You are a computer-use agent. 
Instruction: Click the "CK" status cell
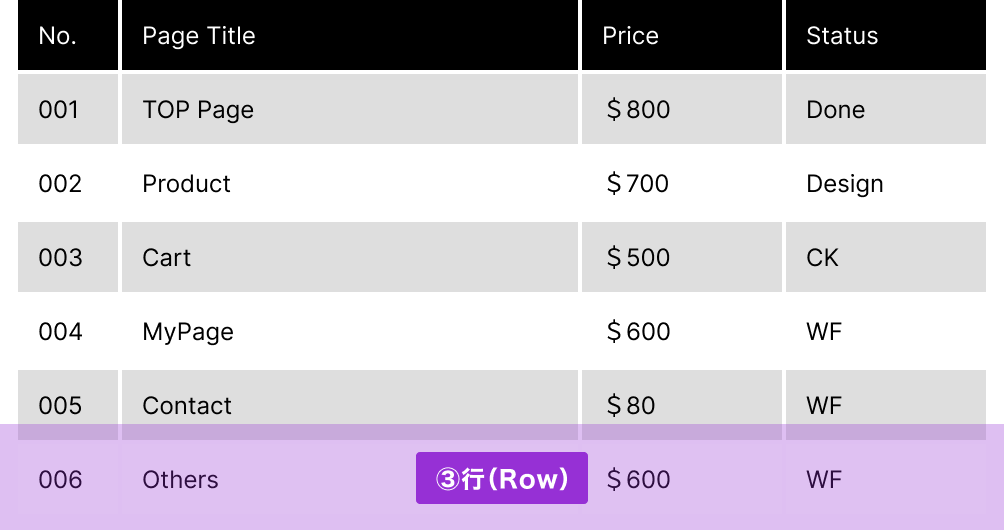point(823,258)
